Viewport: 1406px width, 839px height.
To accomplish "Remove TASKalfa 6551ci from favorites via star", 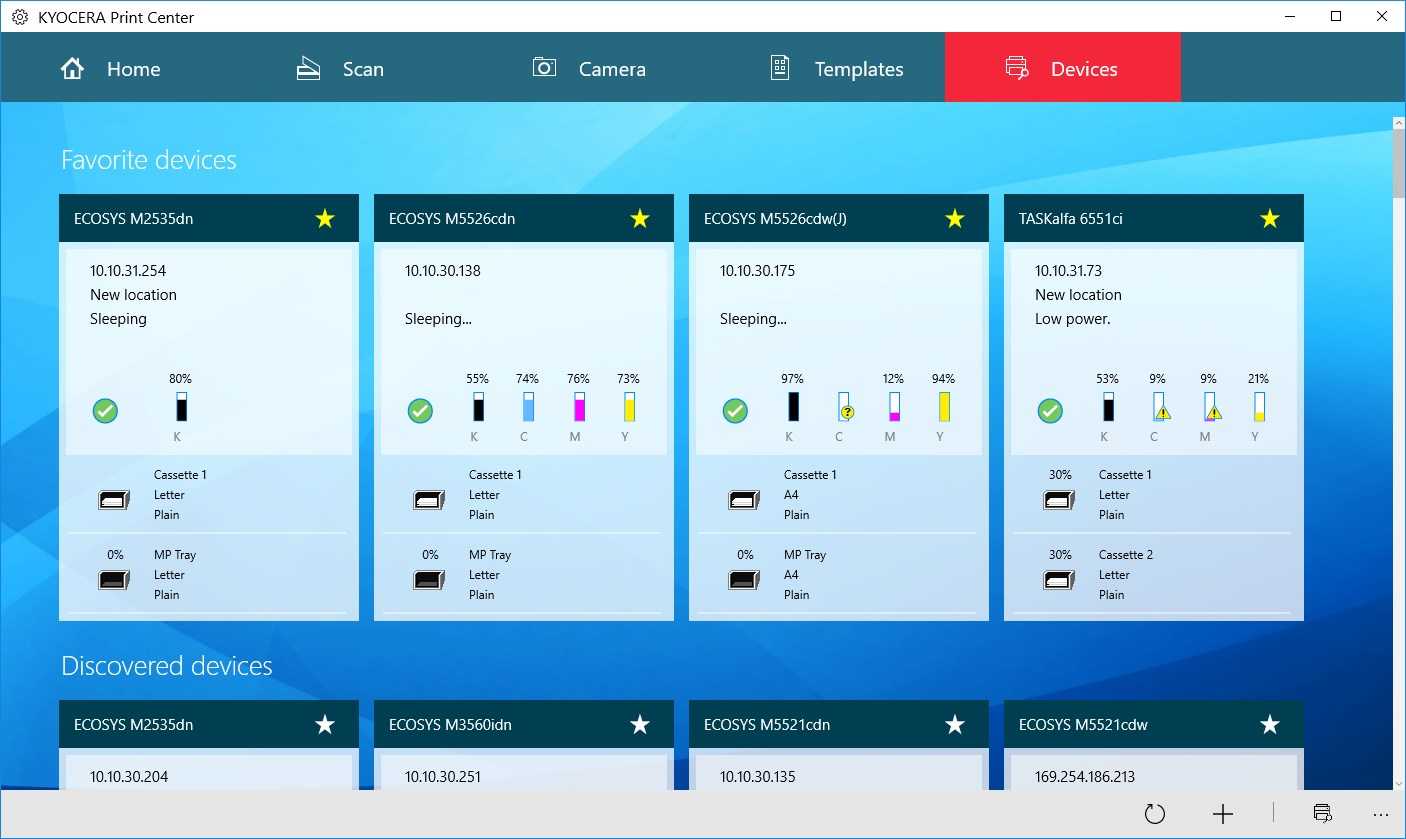I will [x=1270, y=218].
